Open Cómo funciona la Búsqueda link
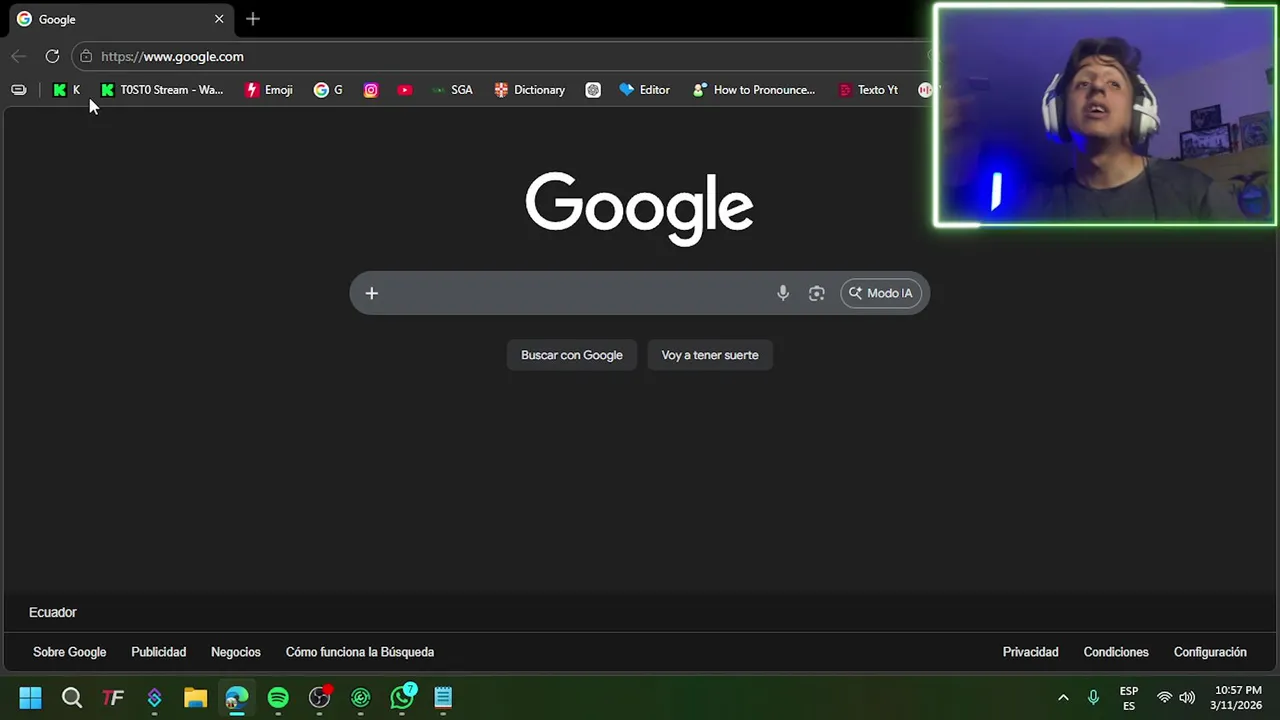Screen dimensions: 1280x720 point(360,652)
